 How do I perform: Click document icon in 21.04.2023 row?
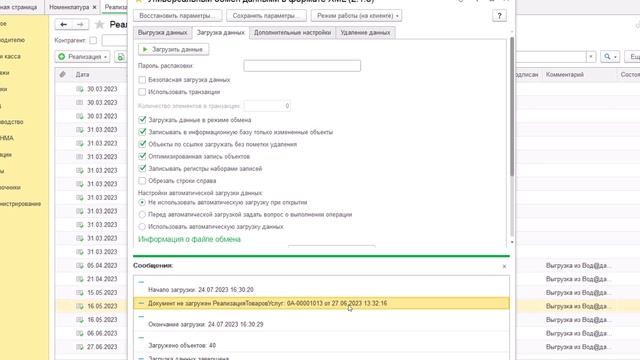tap(80, 279)
